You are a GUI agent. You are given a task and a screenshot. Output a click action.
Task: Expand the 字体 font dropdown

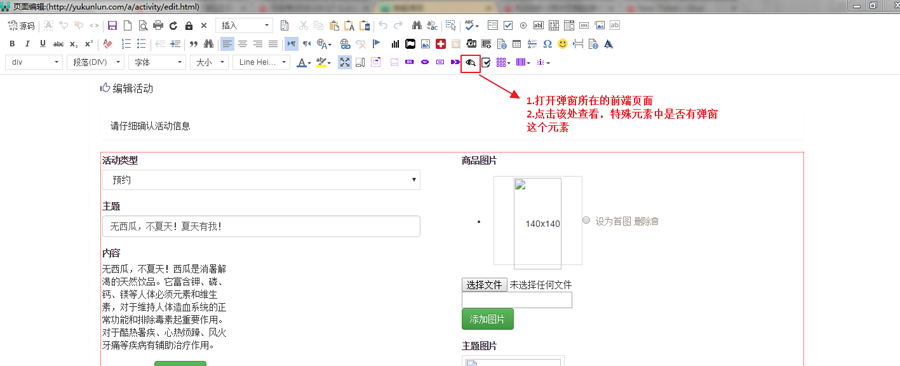click(157, 63)
